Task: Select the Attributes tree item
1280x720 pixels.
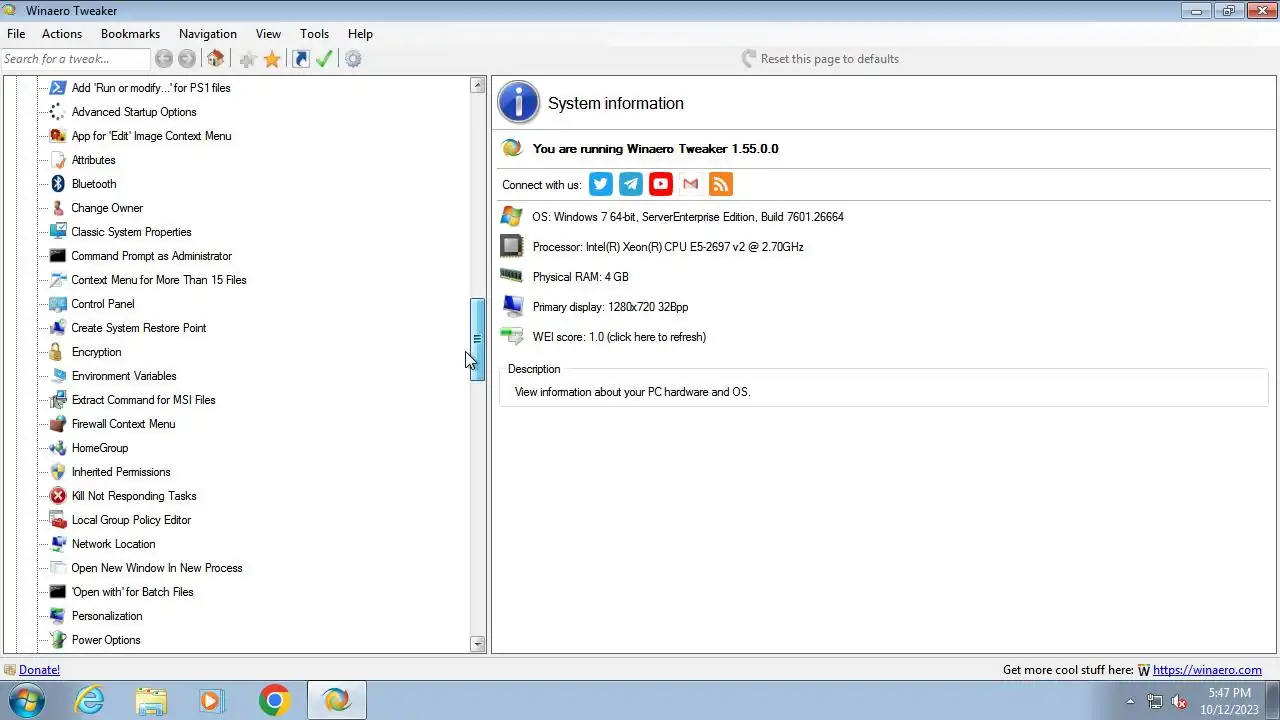Action: 94,160
